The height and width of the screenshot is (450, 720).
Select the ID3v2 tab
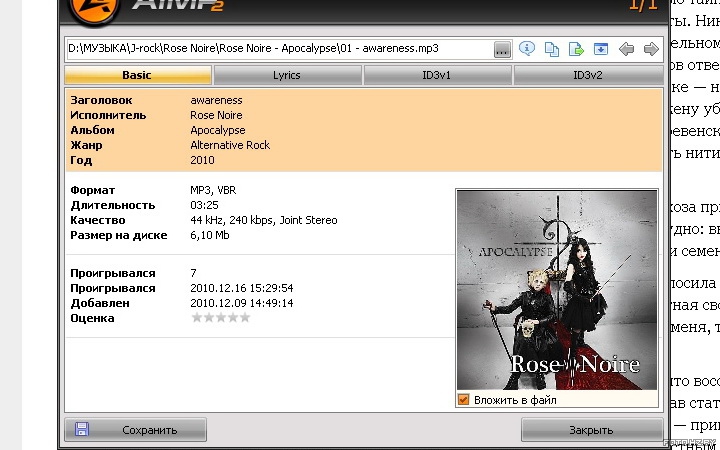click(587, 75)
